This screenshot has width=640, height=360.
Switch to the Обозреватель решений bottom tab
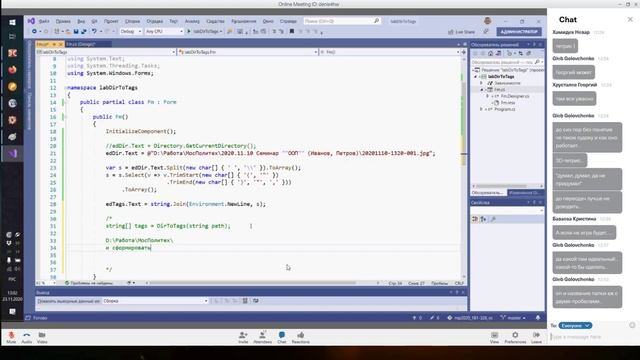coord(488,193)
